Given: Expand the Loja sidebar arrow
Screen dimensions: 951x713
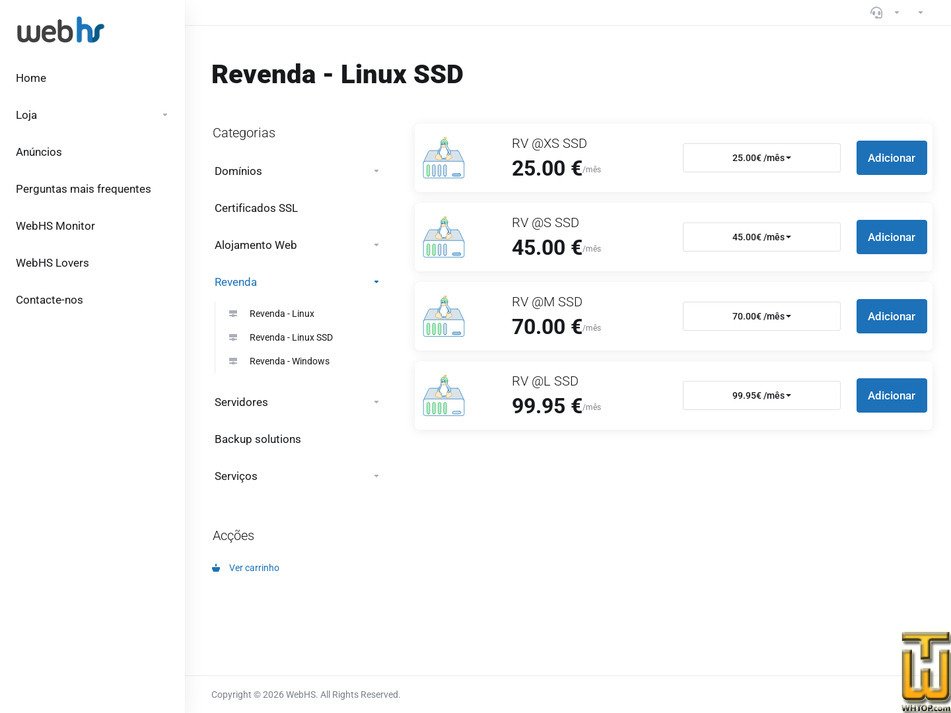Looking at the screenshot, I should pyautogui.click(x=165, y=115).
